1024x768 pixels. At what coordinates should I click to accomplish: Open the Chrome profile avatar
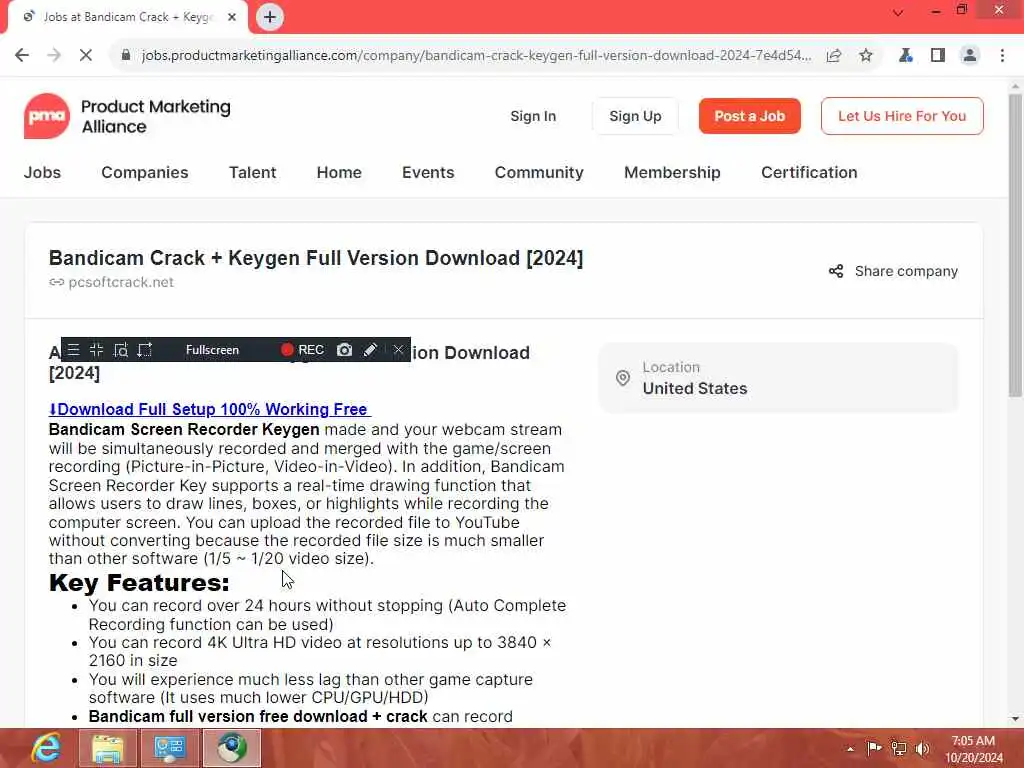[x=970, y=56]
